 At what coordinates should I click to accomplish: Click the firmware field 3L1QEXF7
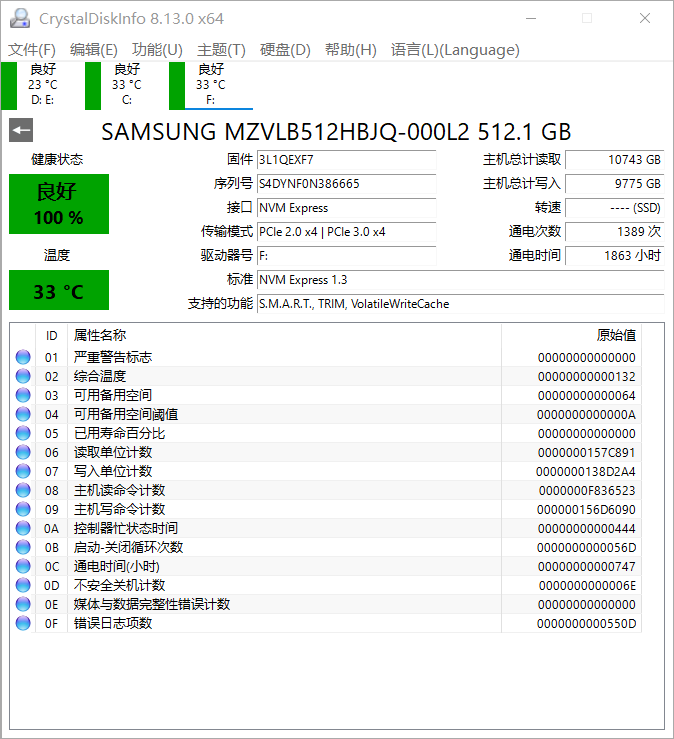tap(346, 160)
